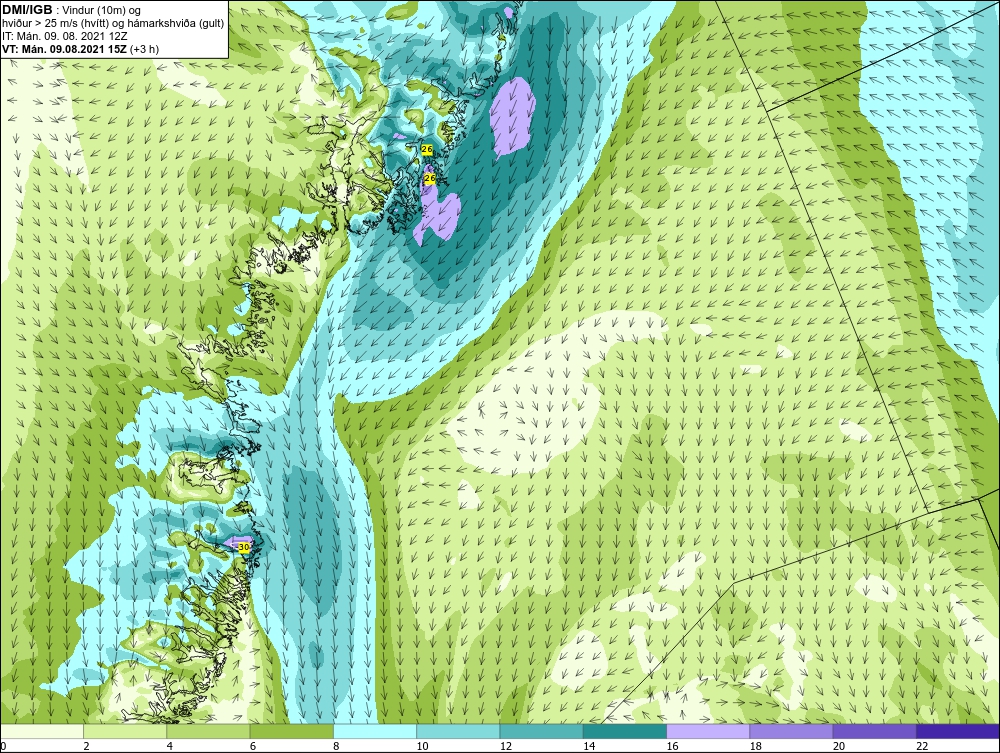Select the 6–8 m/s green legend block
This screenshot has width=1000, height=753.
pos(291,731)
